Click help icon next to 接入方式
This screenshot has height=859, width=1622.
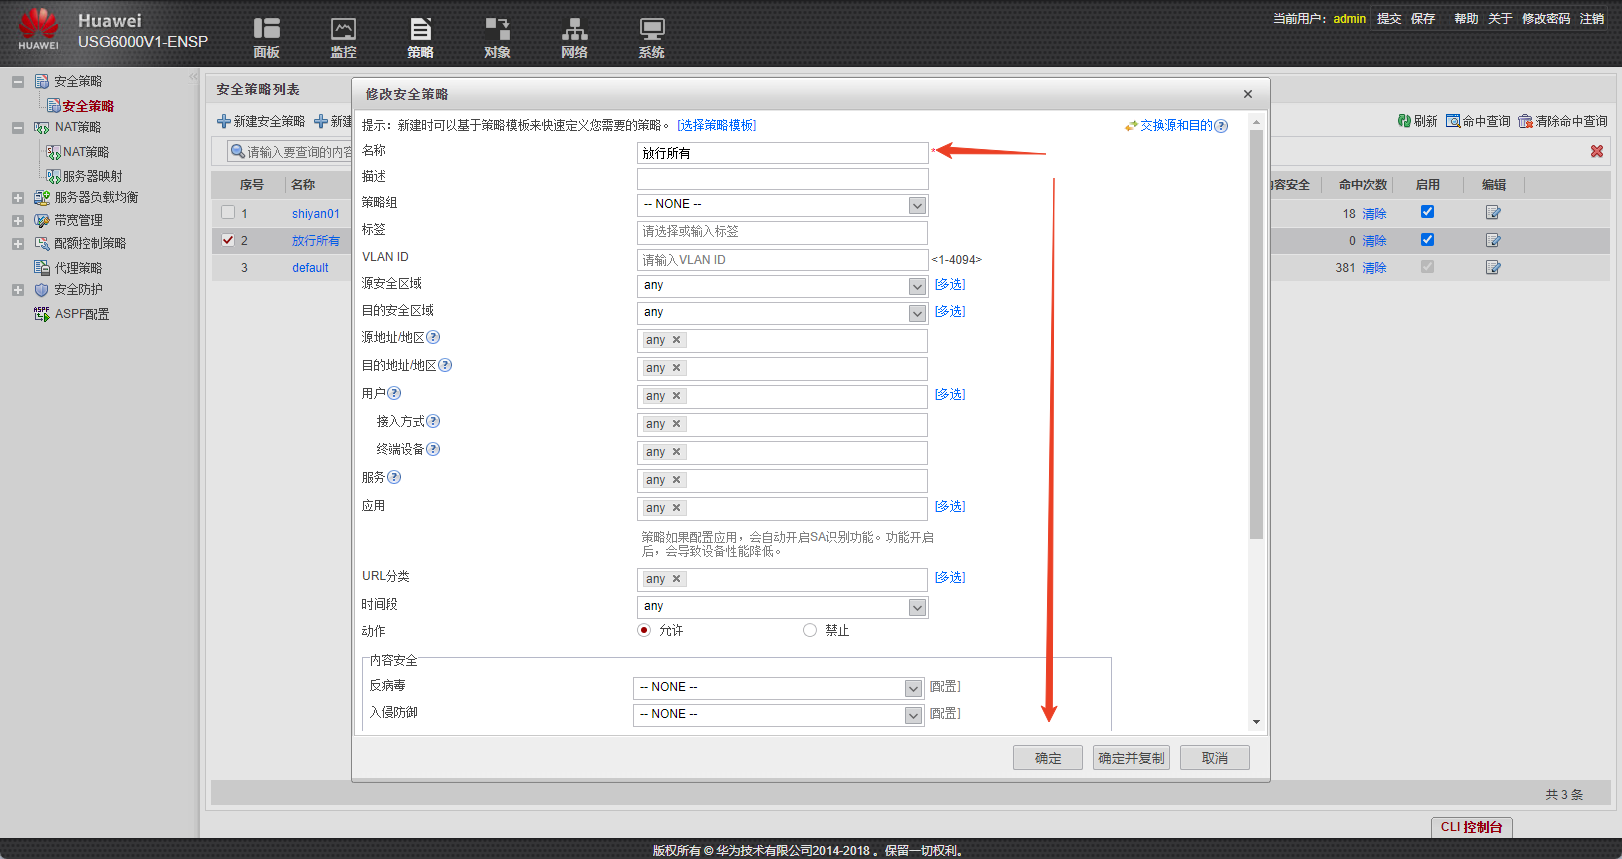point(433,421)
